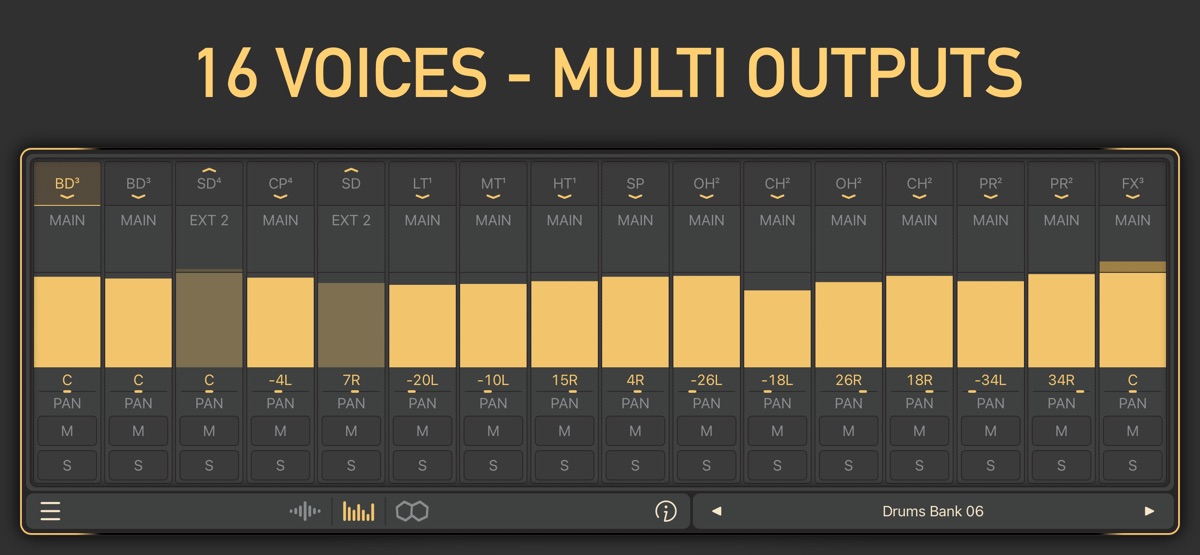
Task: Go to next drum bank arrow
Action: tap(1149, 512)
